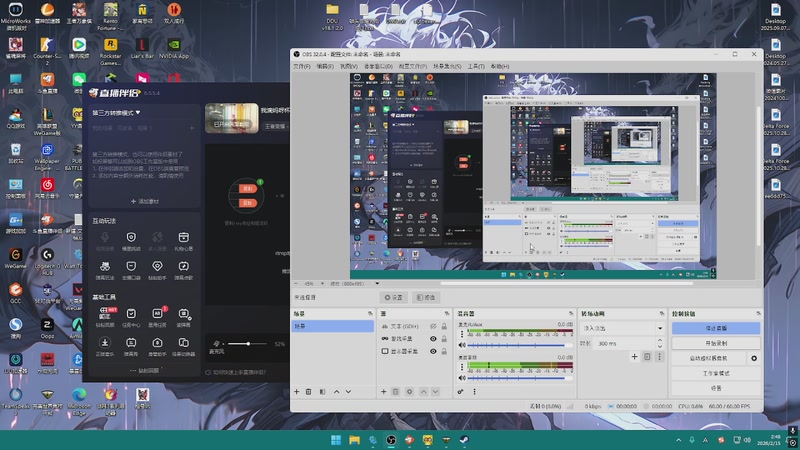Open 第三方转推模式 dropdown in 直播伴侣
This screenshot has width=800, height=450.
pyautogui.click(x=116, y=113)
